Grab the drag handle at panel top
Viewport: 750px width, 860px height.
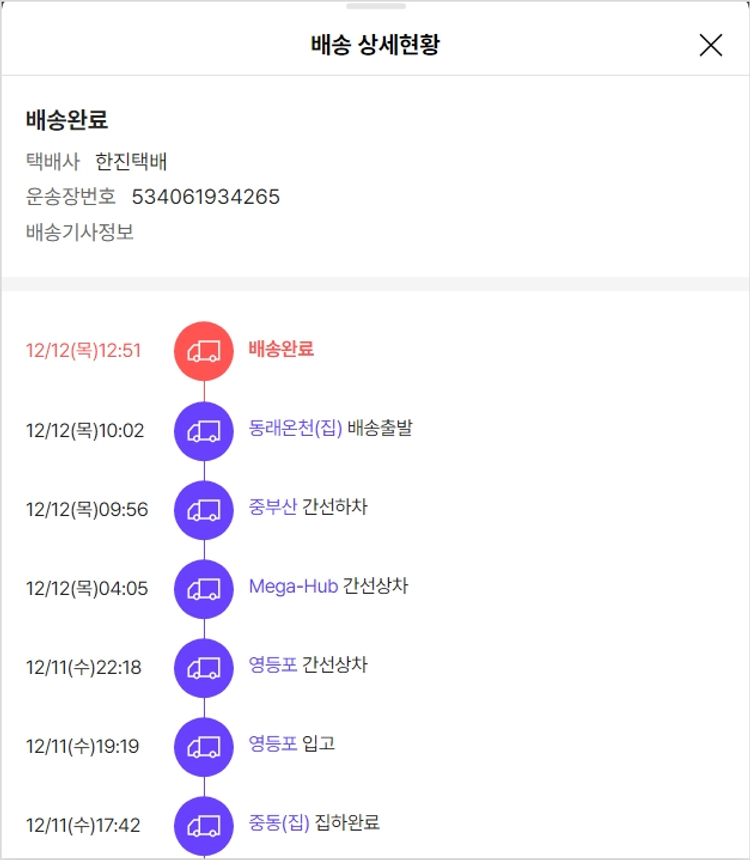click(375, 6)
